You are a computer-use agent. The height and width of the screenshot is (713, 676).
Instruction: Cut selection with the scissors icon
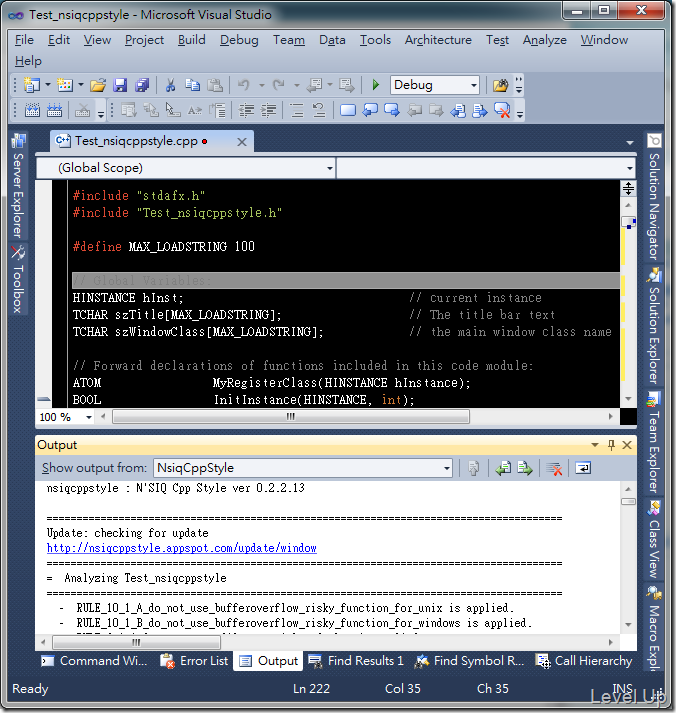point(170,85)
